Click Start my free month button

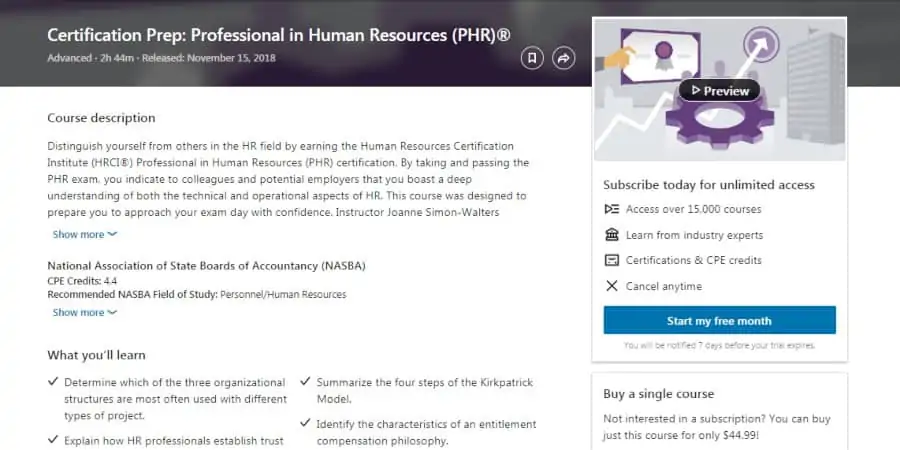pyautogui.click(x=719, y=320)
